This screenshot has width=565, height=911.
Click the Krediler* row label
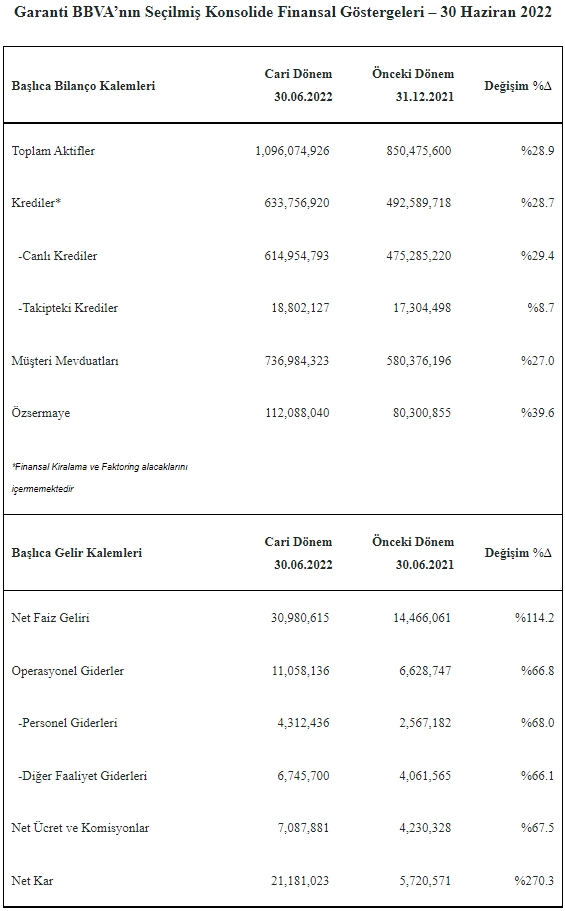tap(36, 203)
